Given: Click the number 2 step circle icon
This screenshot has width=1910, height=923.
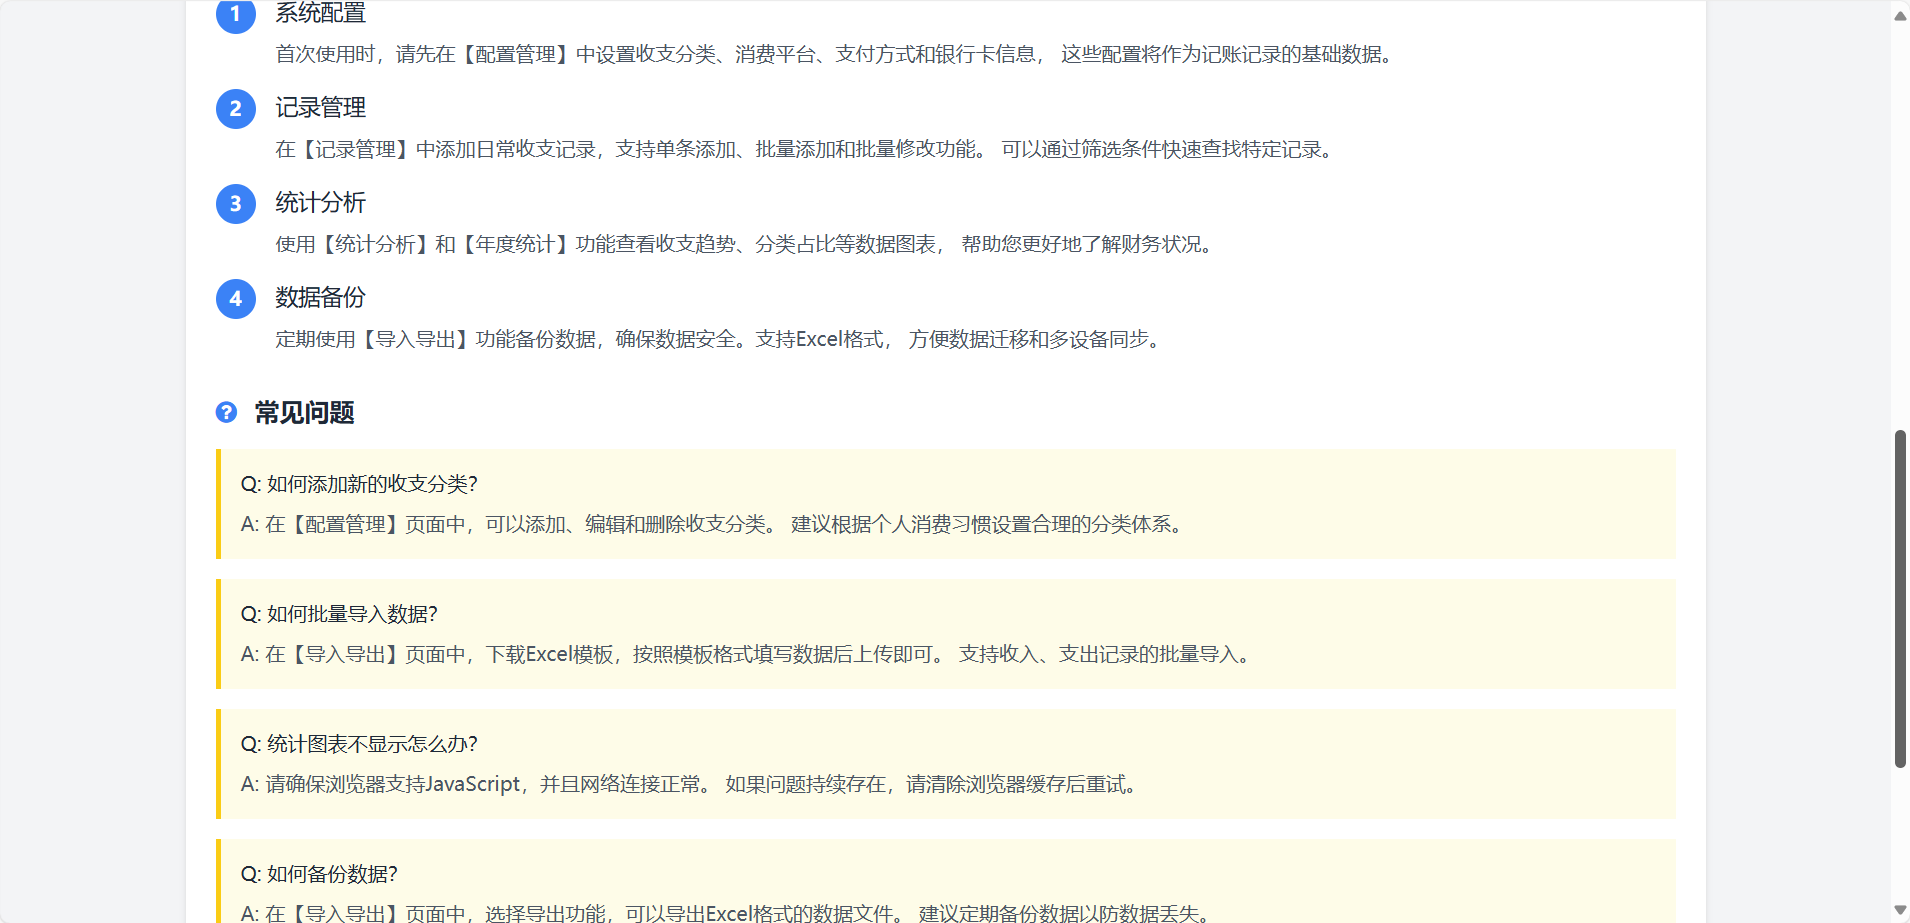Looking at the screenshot, I should pyautogui.click(x=236, y=109).
